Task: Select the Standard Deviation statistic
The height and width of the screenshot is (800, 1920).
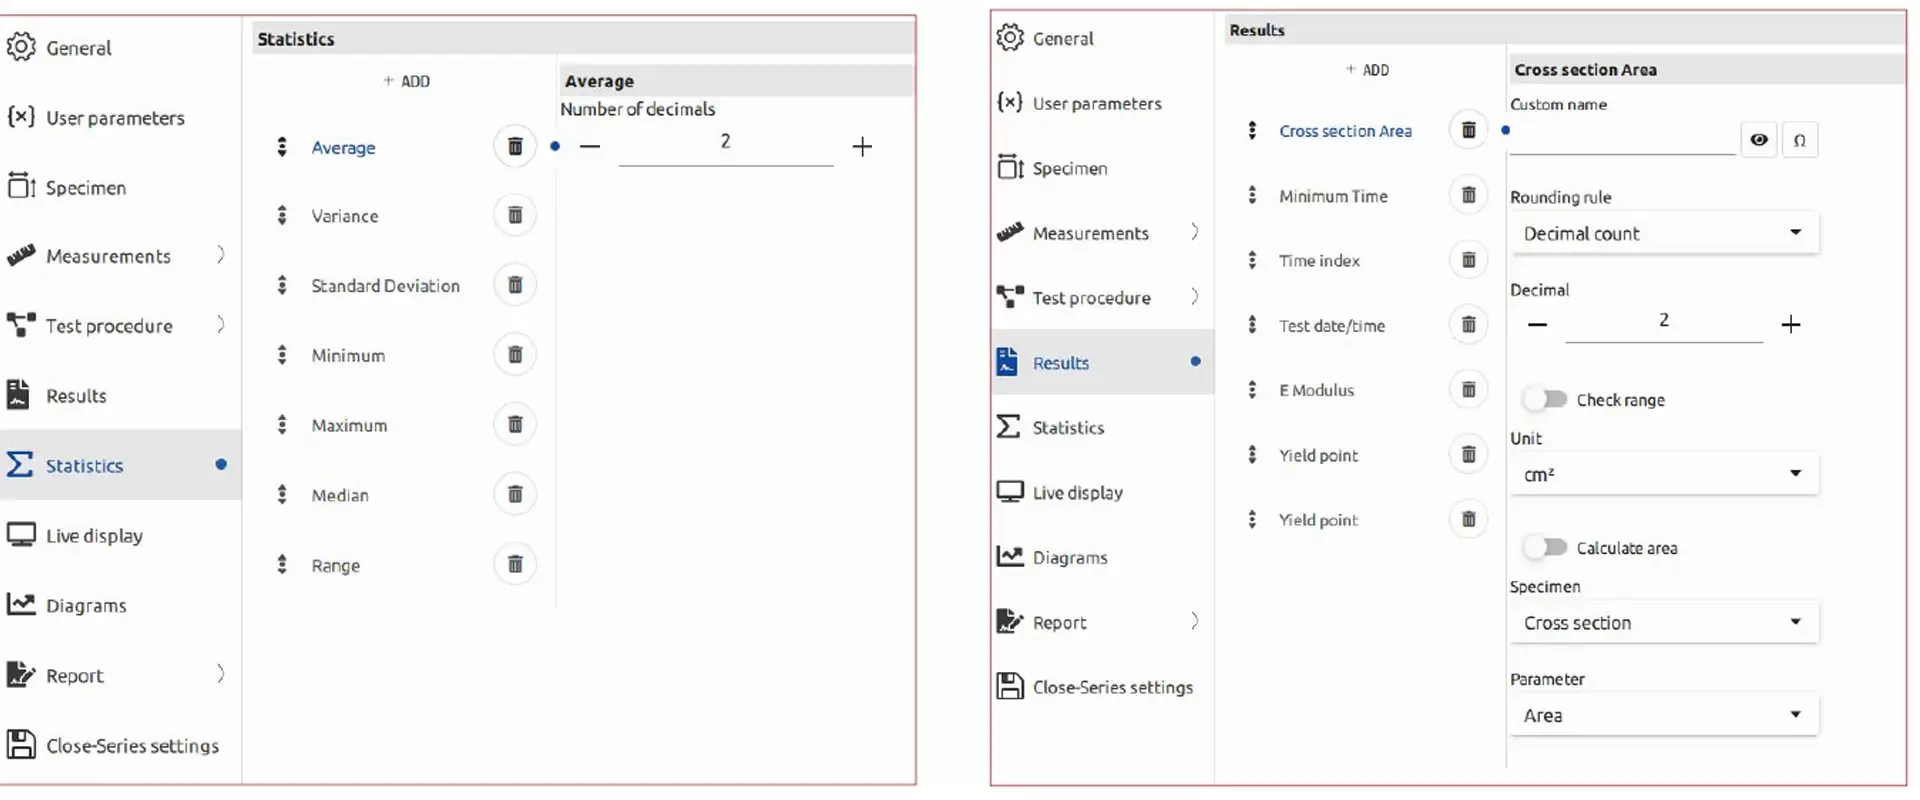Action: (385, 285)
